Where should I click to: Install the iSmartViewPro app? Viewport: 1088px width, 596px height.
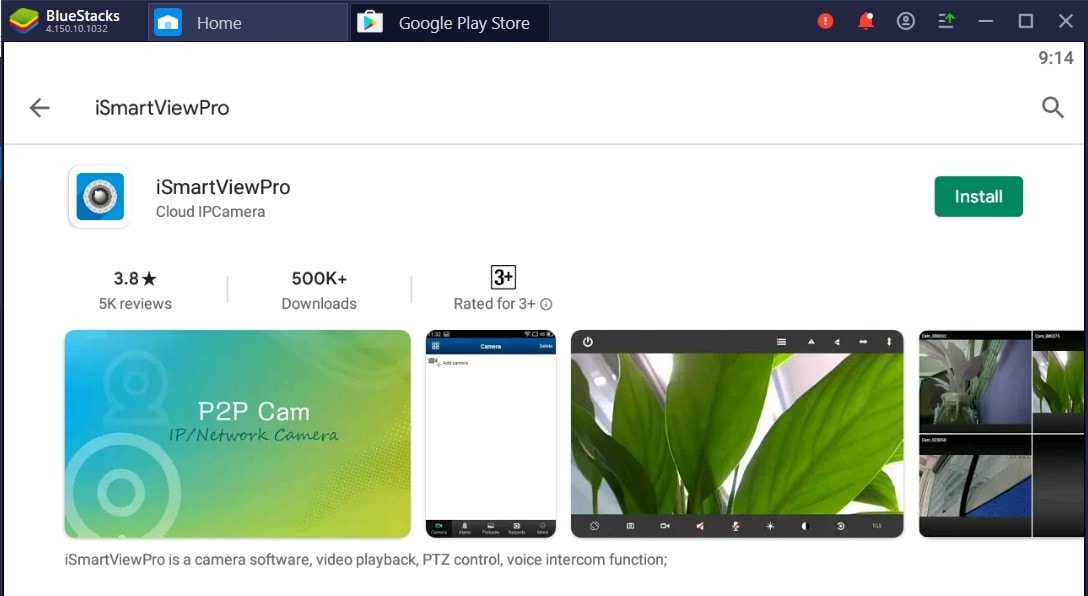(x=978, y=196)
